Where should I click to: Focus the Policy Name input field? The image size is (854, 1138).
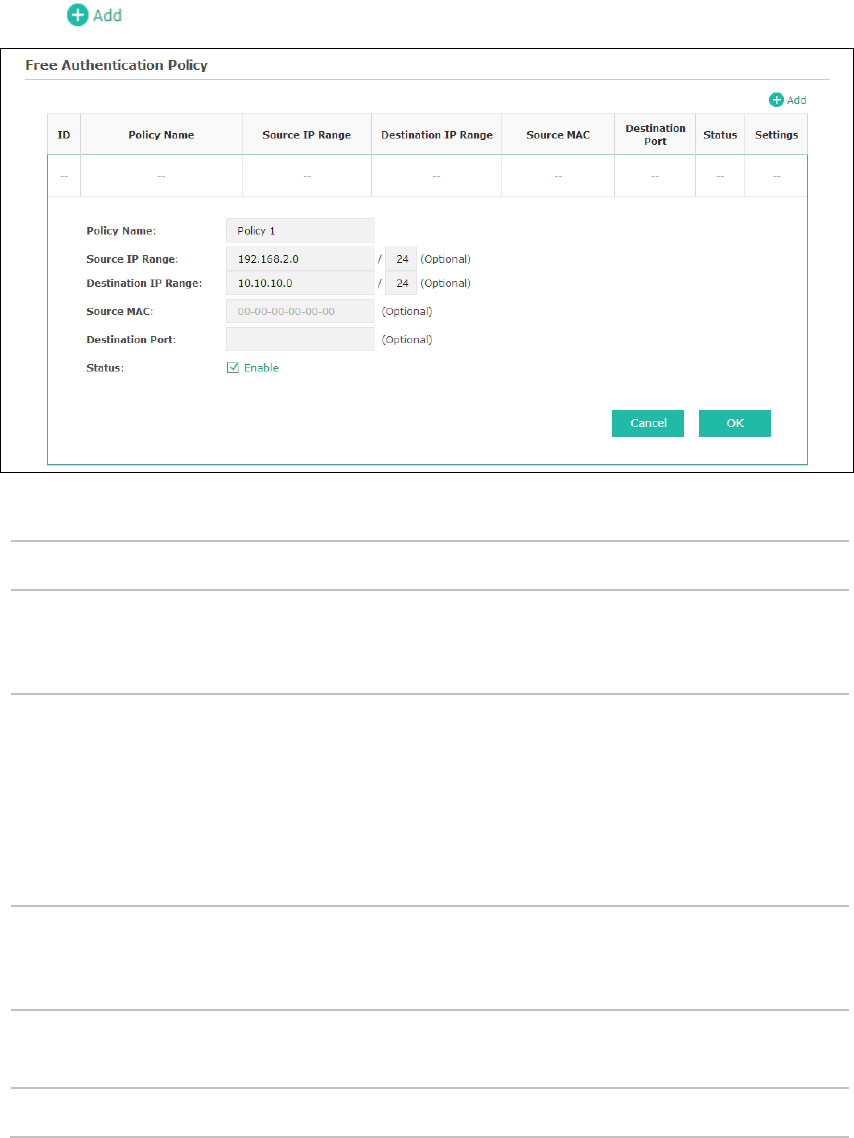point(300,231)
